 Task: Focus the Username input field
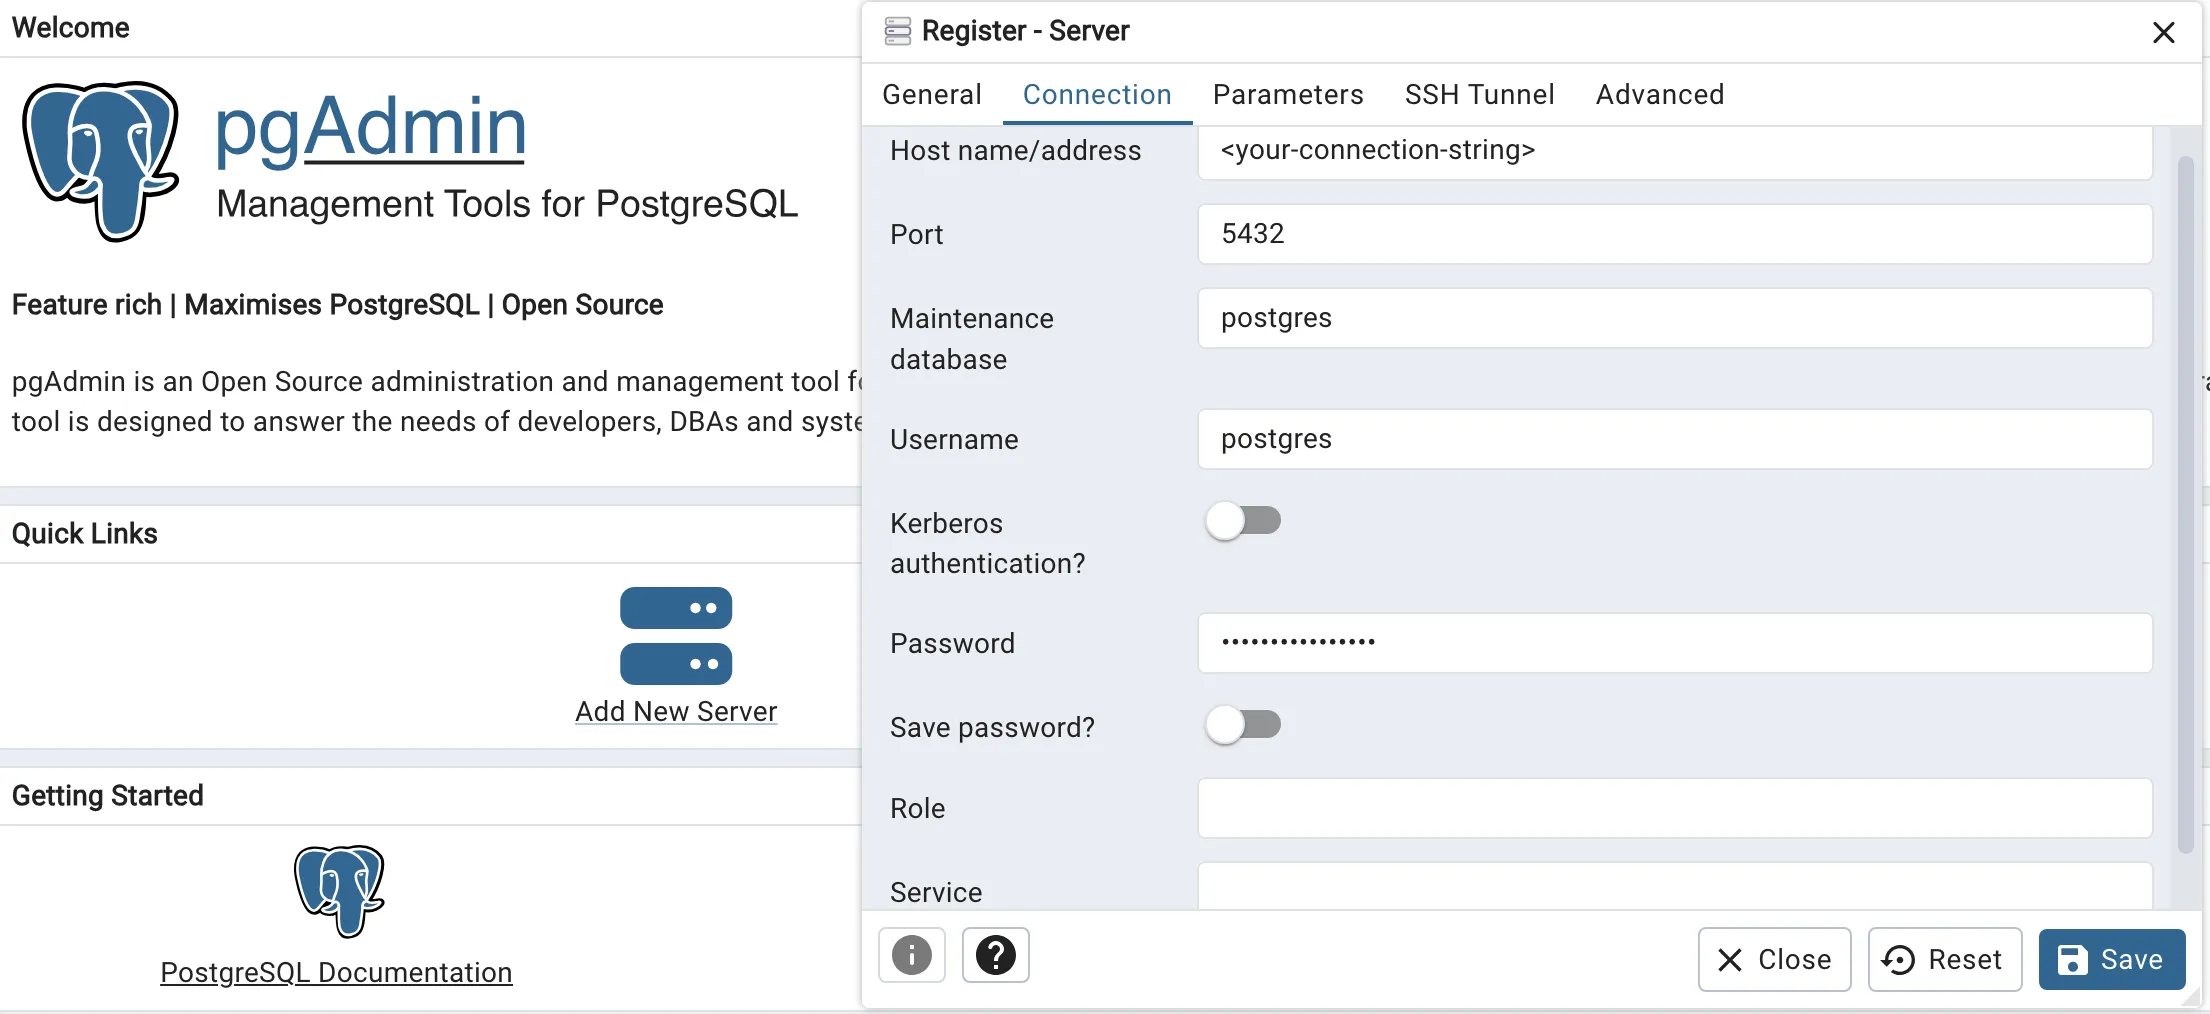tap(1675, 439)
